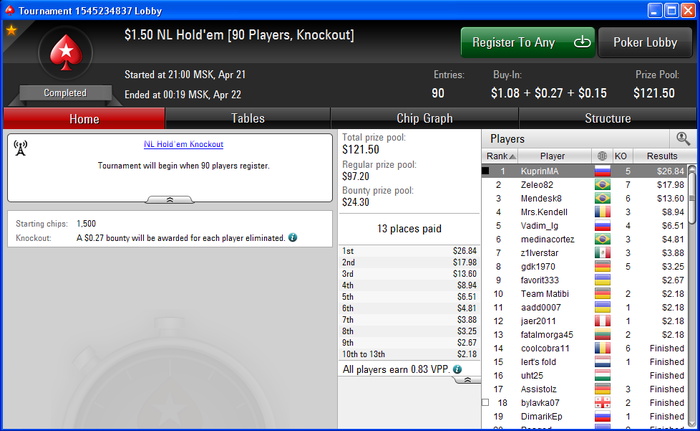Toggle the marker box beside KuprinMA

tap(486, 171)
